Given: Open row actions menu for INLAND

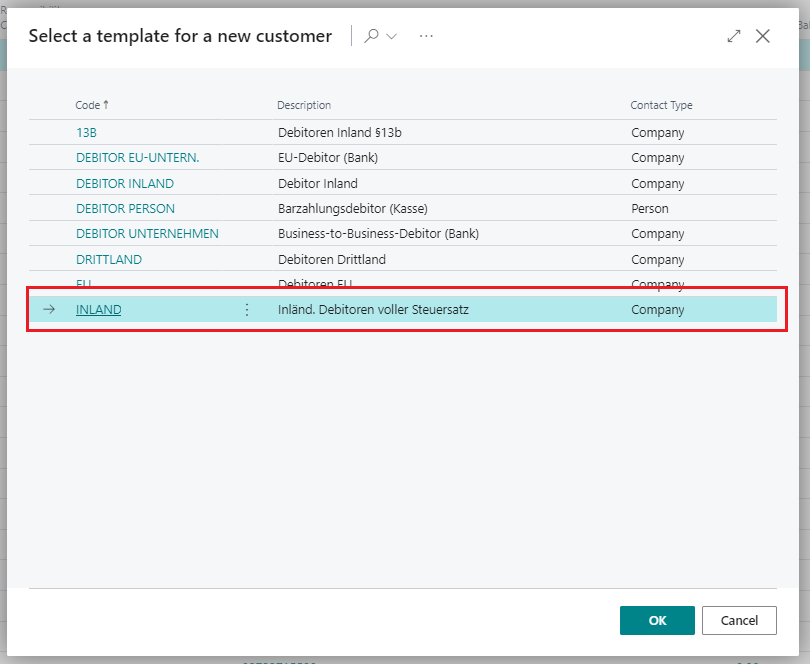Looking at the screenshot, I should coord(247,310).
